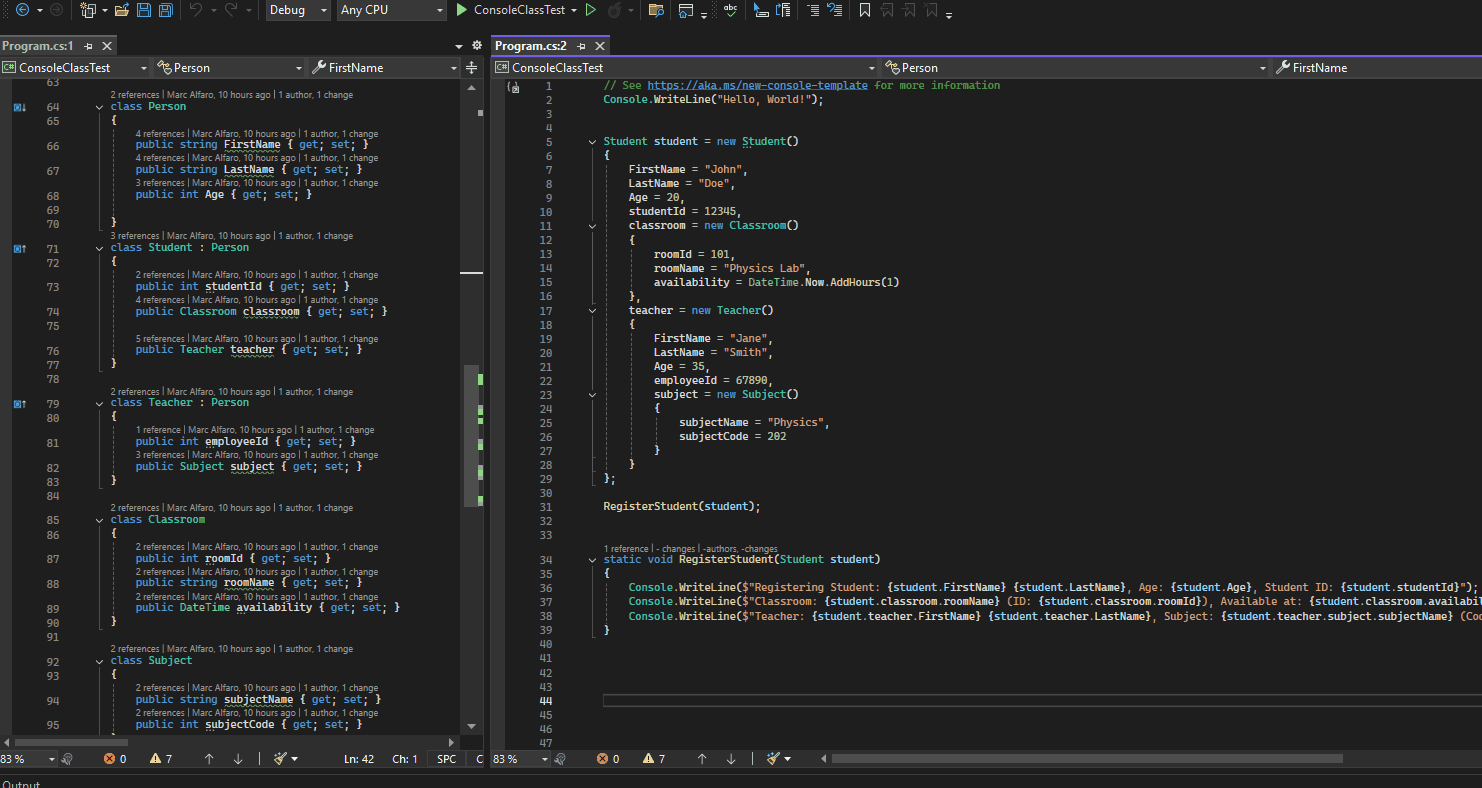Click the Find in Files icon
1482x788 pixels.
656,11
